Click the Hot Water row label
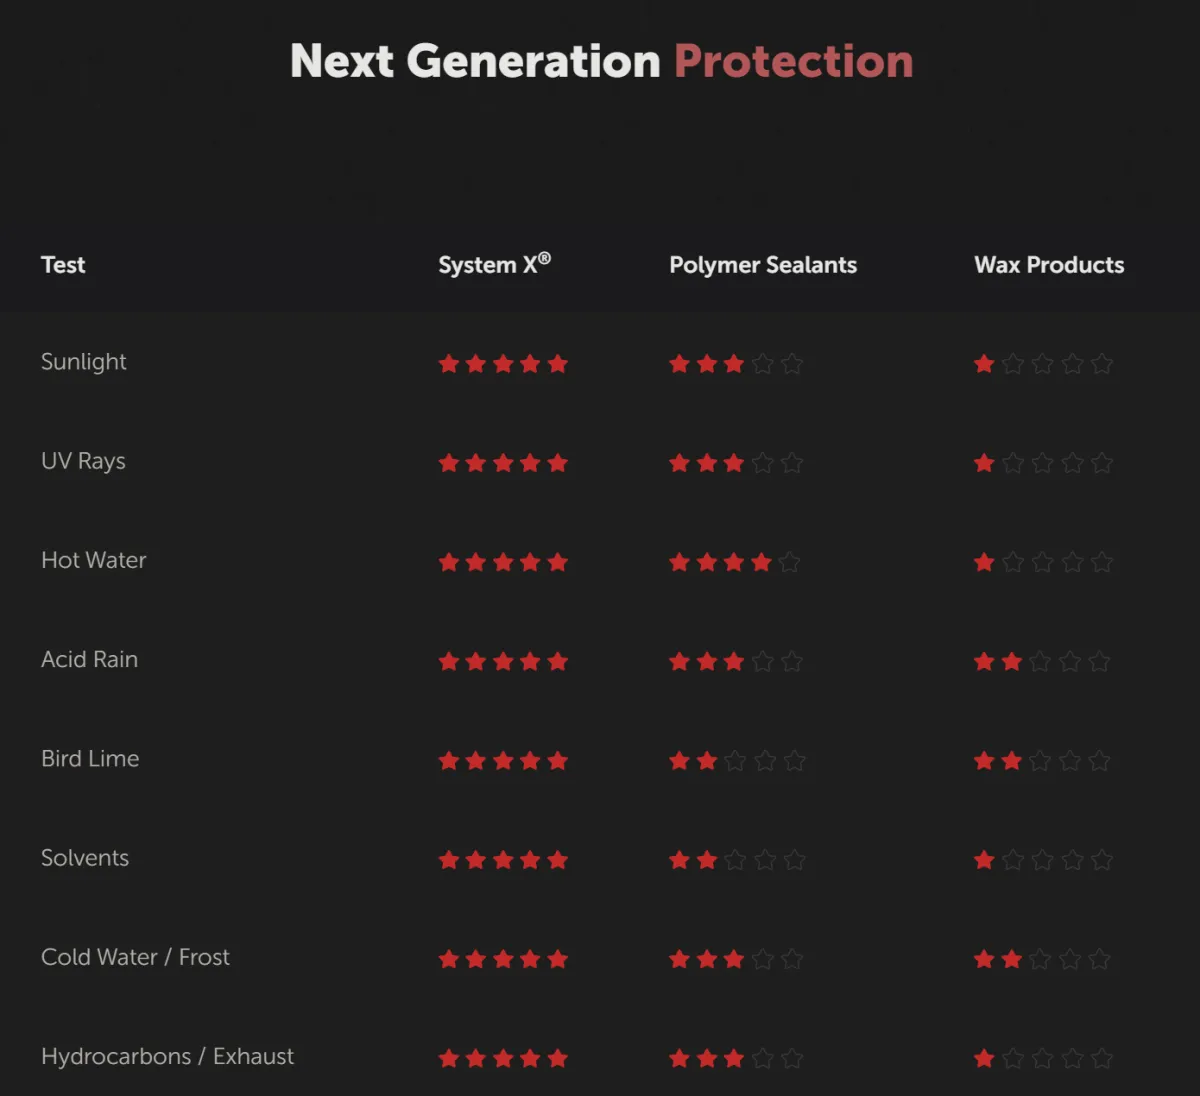1200x1096 pixels. tap(94, 560)
